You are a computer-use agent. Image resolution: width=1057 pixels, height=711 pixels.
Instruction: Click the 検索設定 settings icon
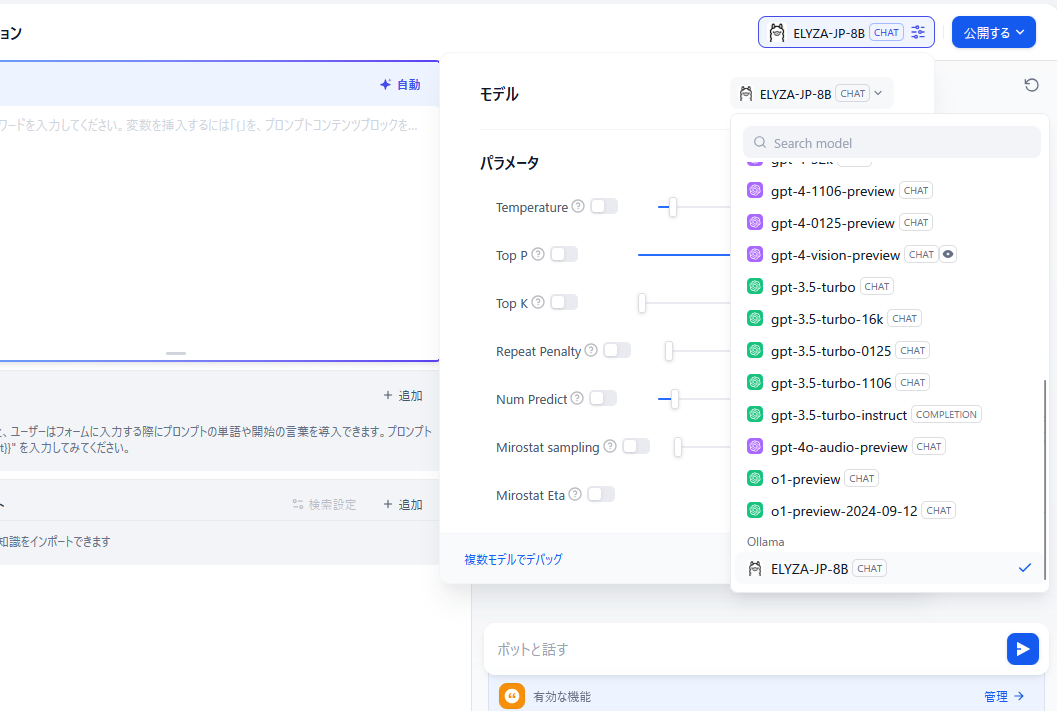click(298, 504)
